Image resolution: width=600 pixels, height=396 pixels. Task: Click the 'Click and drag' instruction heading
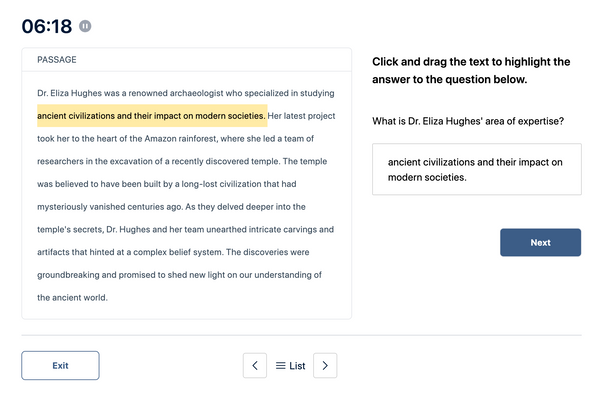[471, 70]
